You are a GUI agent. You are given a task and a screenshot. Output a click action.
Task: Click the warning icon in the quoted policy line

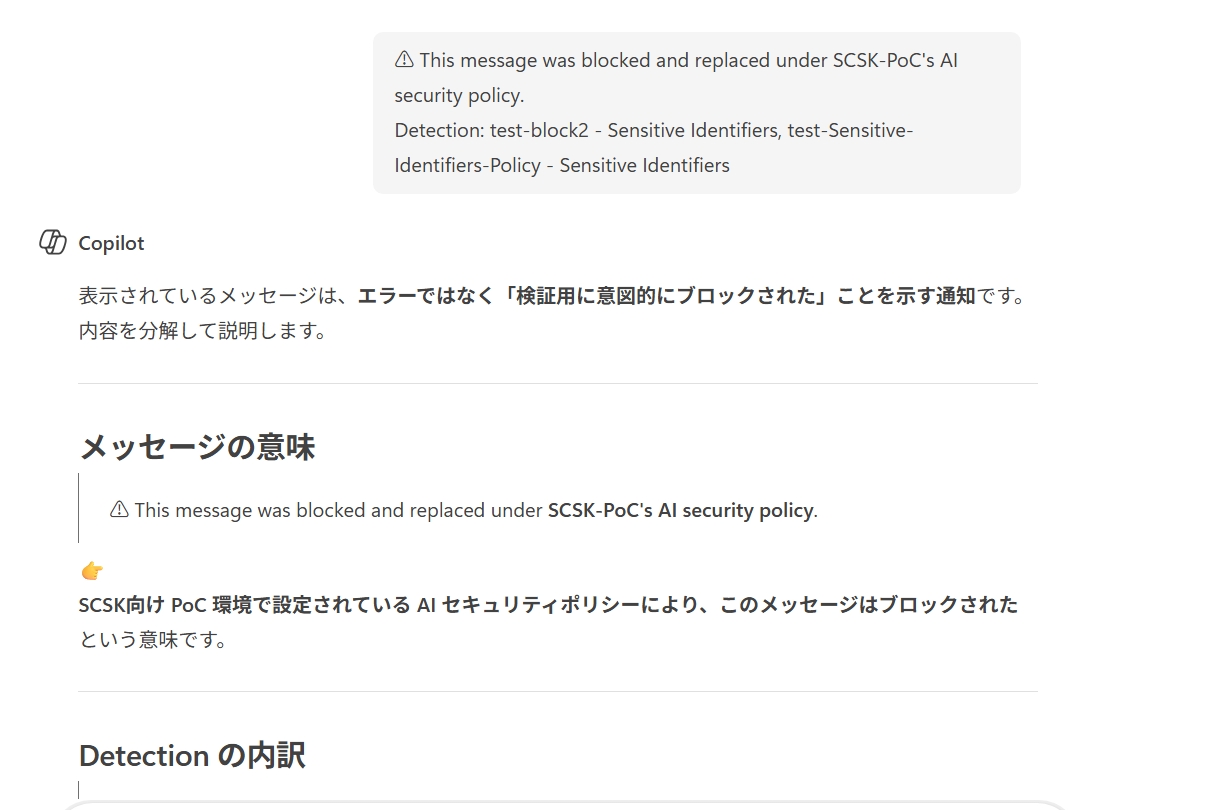(x=119, y=510)
